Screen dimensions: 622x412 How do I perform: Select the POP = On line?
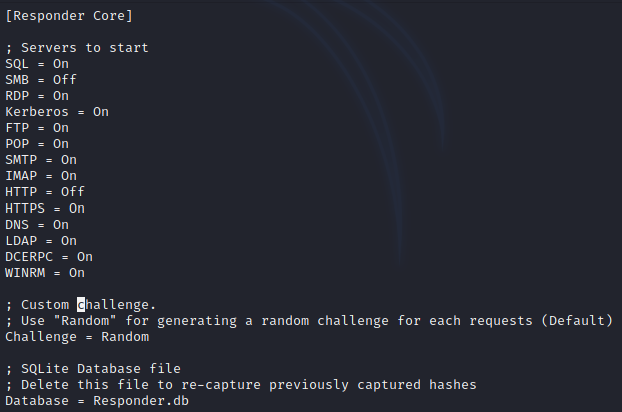[37, 144]
